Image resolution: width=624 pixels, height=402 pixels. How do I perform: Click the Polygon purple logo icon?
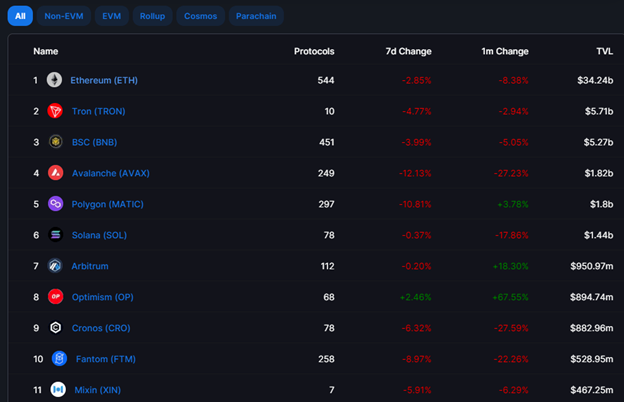point(56,204)
